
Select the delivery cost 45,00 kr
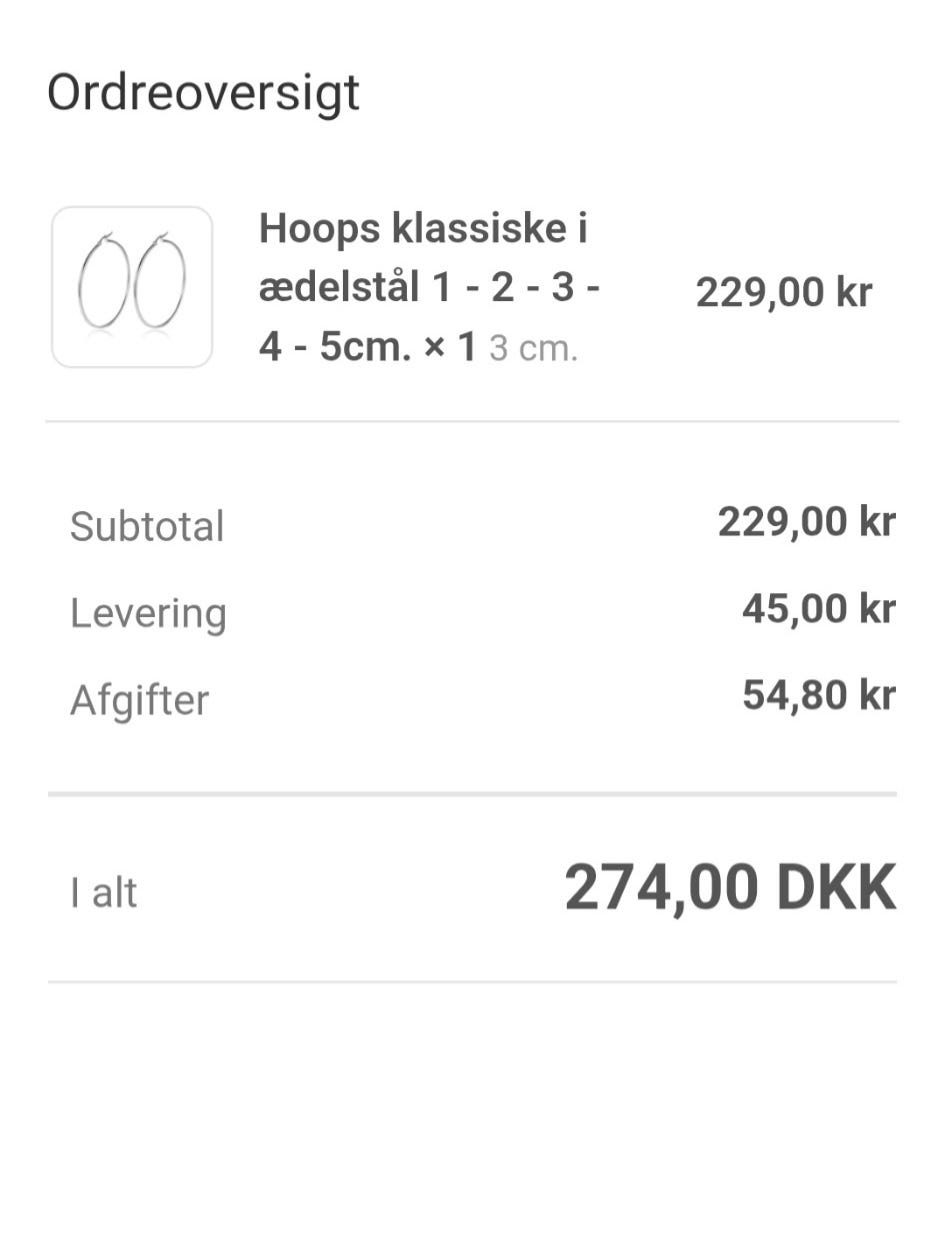coord(817,608)
